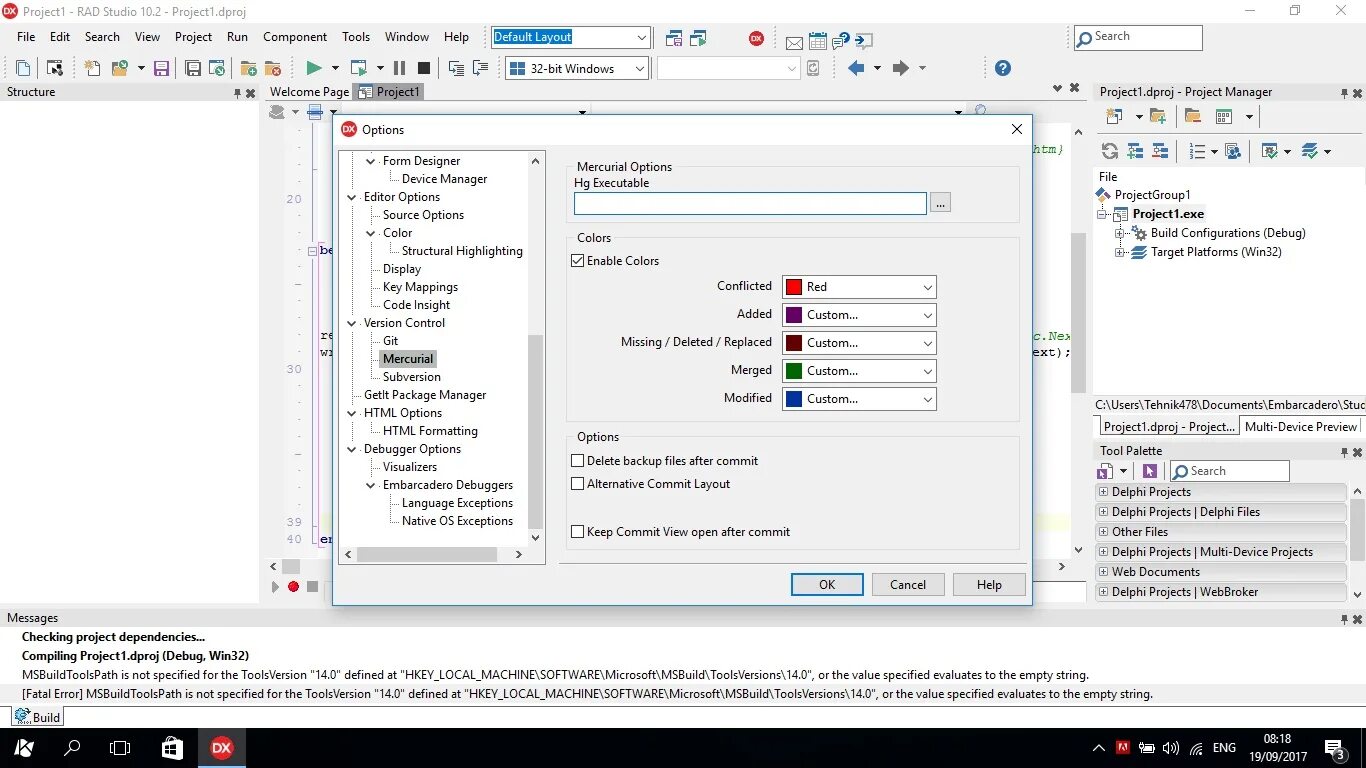
Task: Select Git in the options tree
Action: click(390, 341)
